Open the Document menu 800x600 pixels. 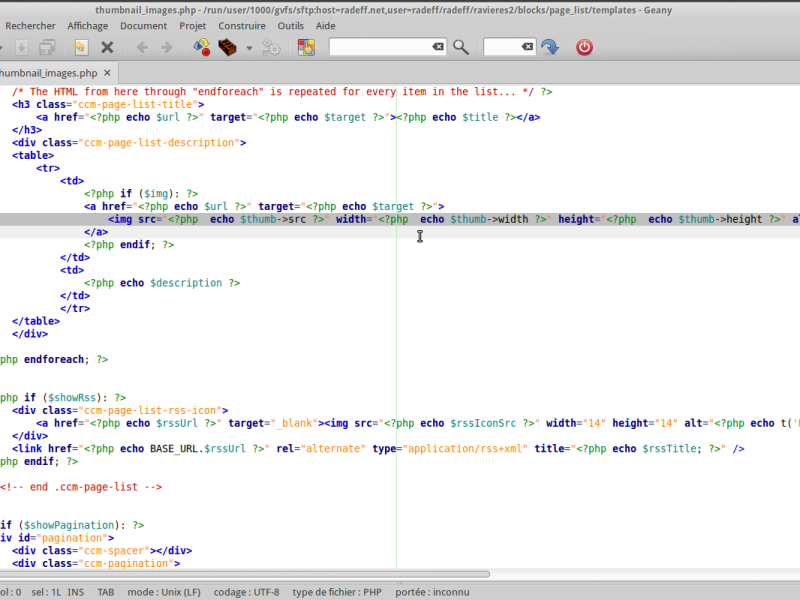coord(143,26)
